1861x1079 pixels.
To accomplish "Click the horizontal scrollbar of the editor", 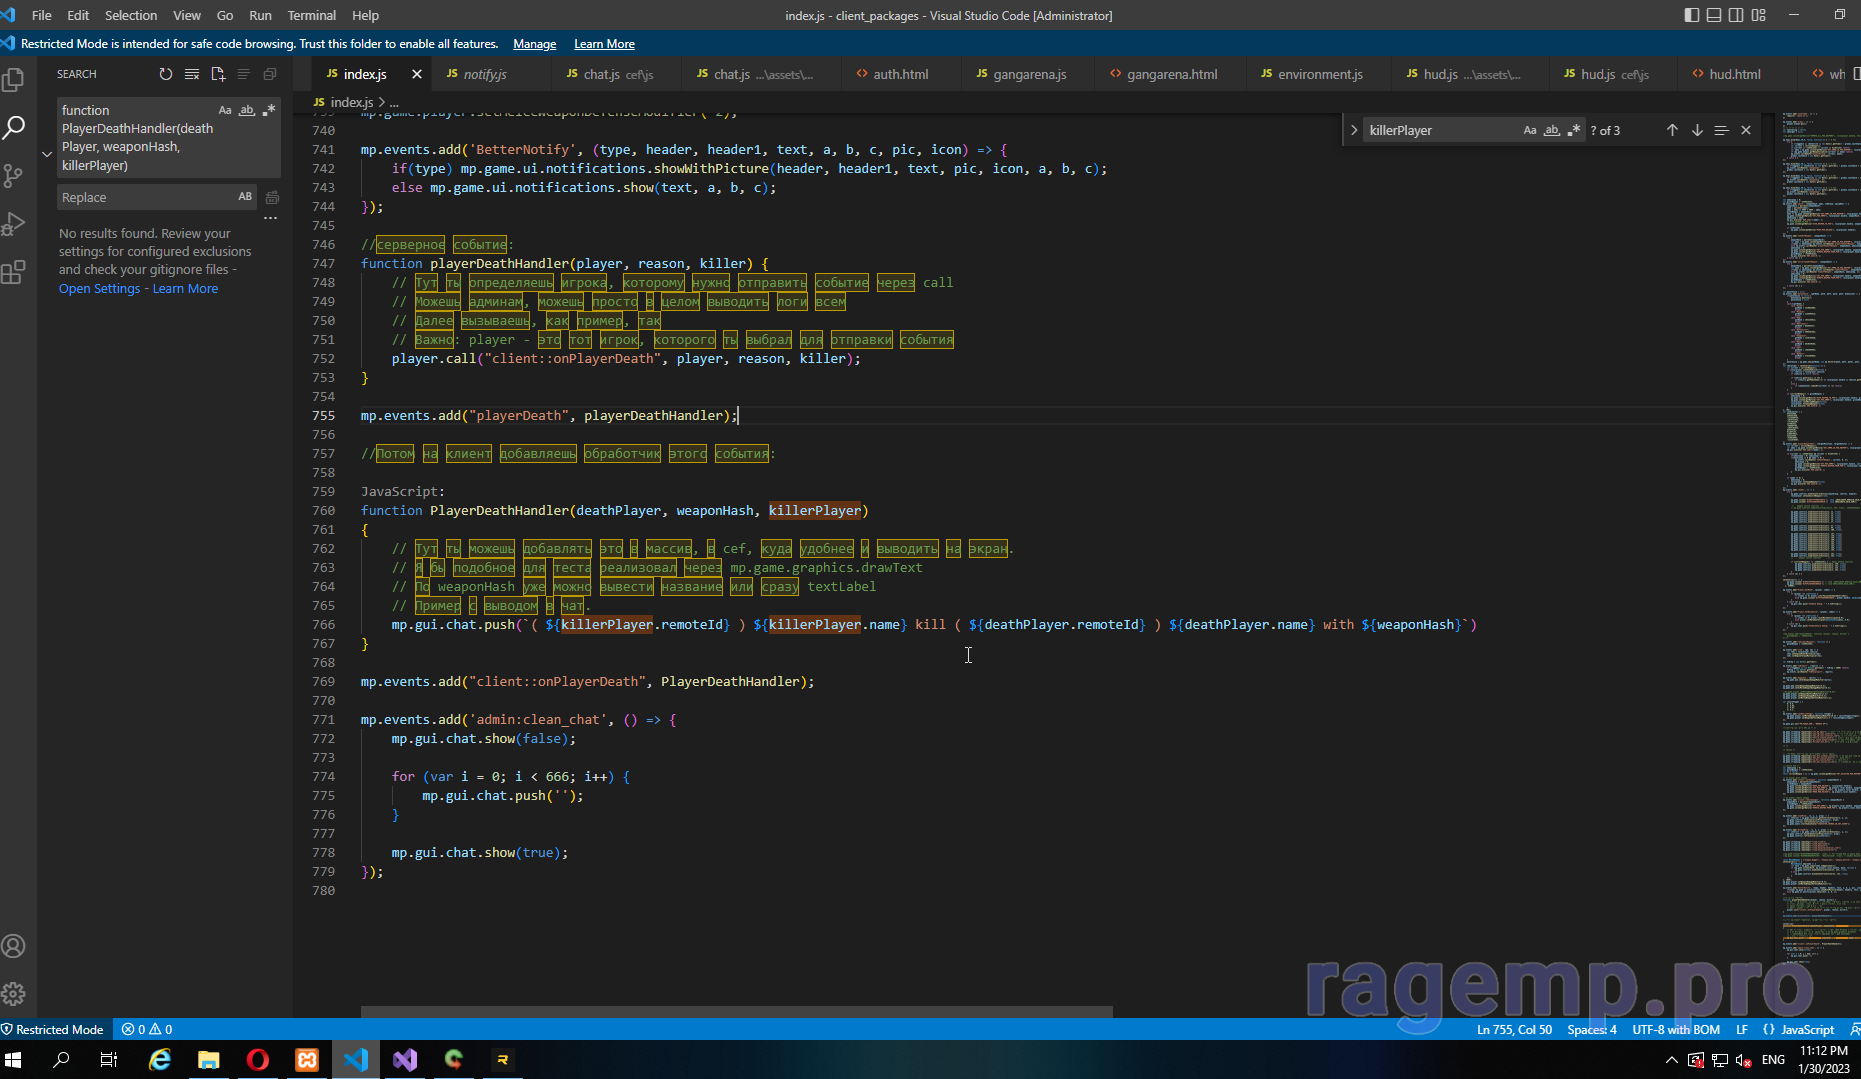I will (736, 1011).
